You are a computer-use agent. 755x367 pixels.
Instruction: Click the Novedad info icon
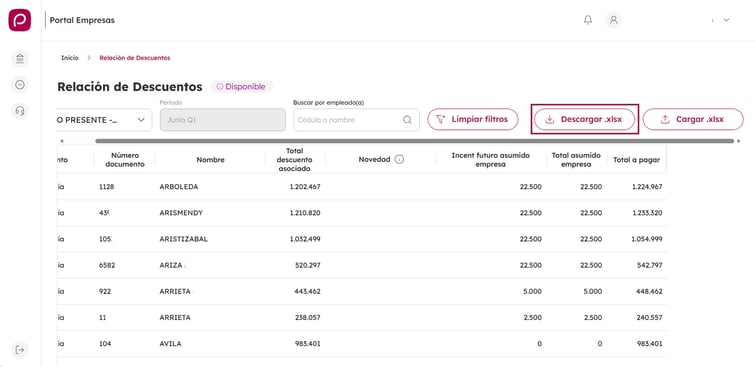click(399, 159)
